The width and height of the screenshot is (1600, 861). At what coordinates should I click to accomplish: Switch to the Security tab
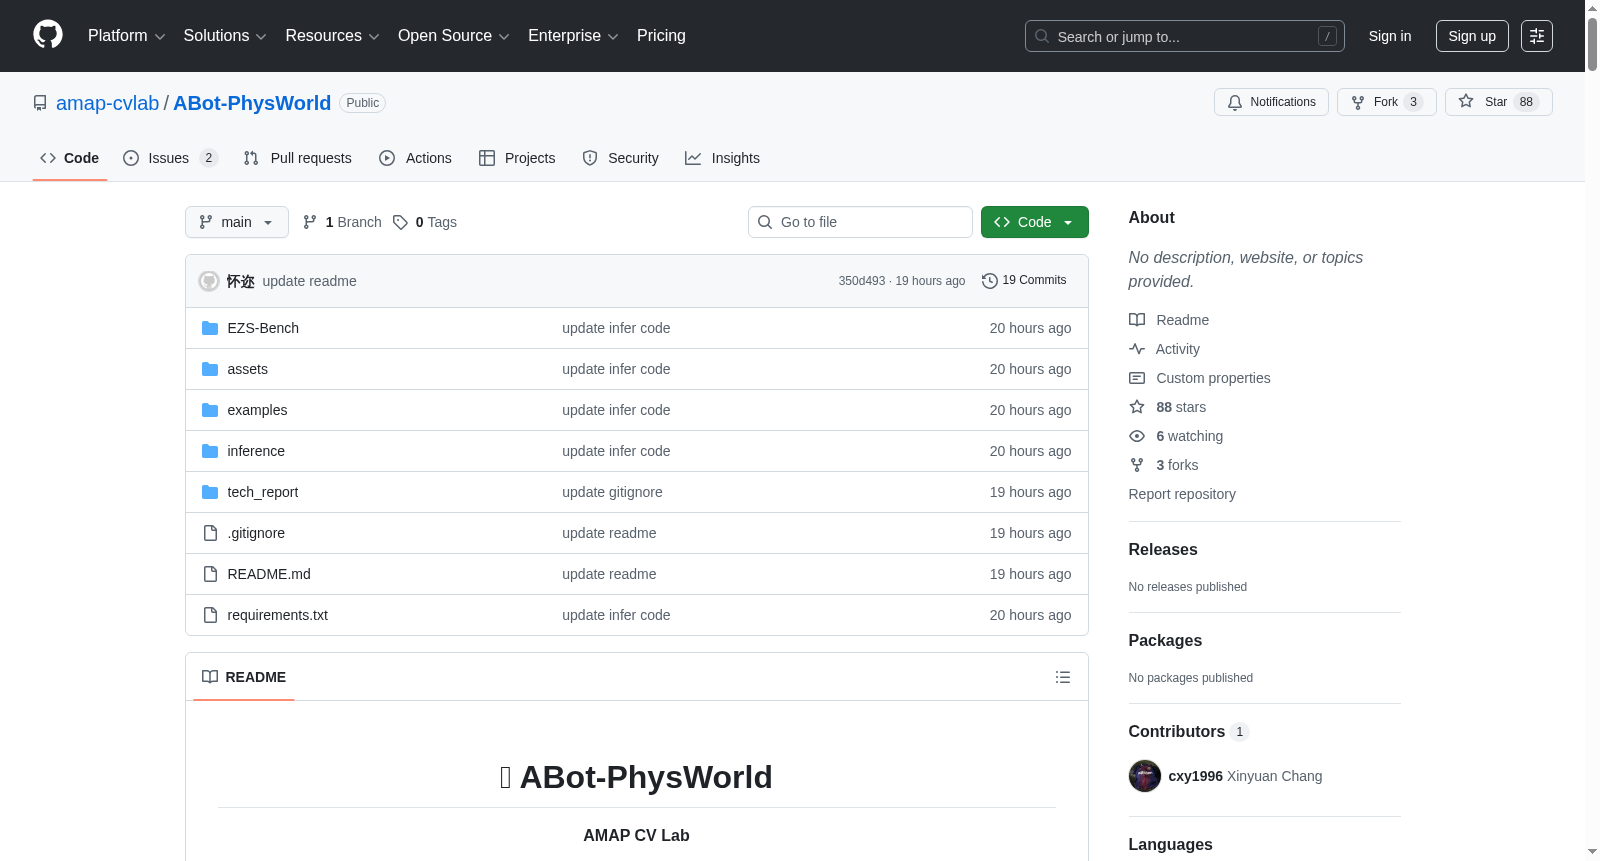pos(621,158)
